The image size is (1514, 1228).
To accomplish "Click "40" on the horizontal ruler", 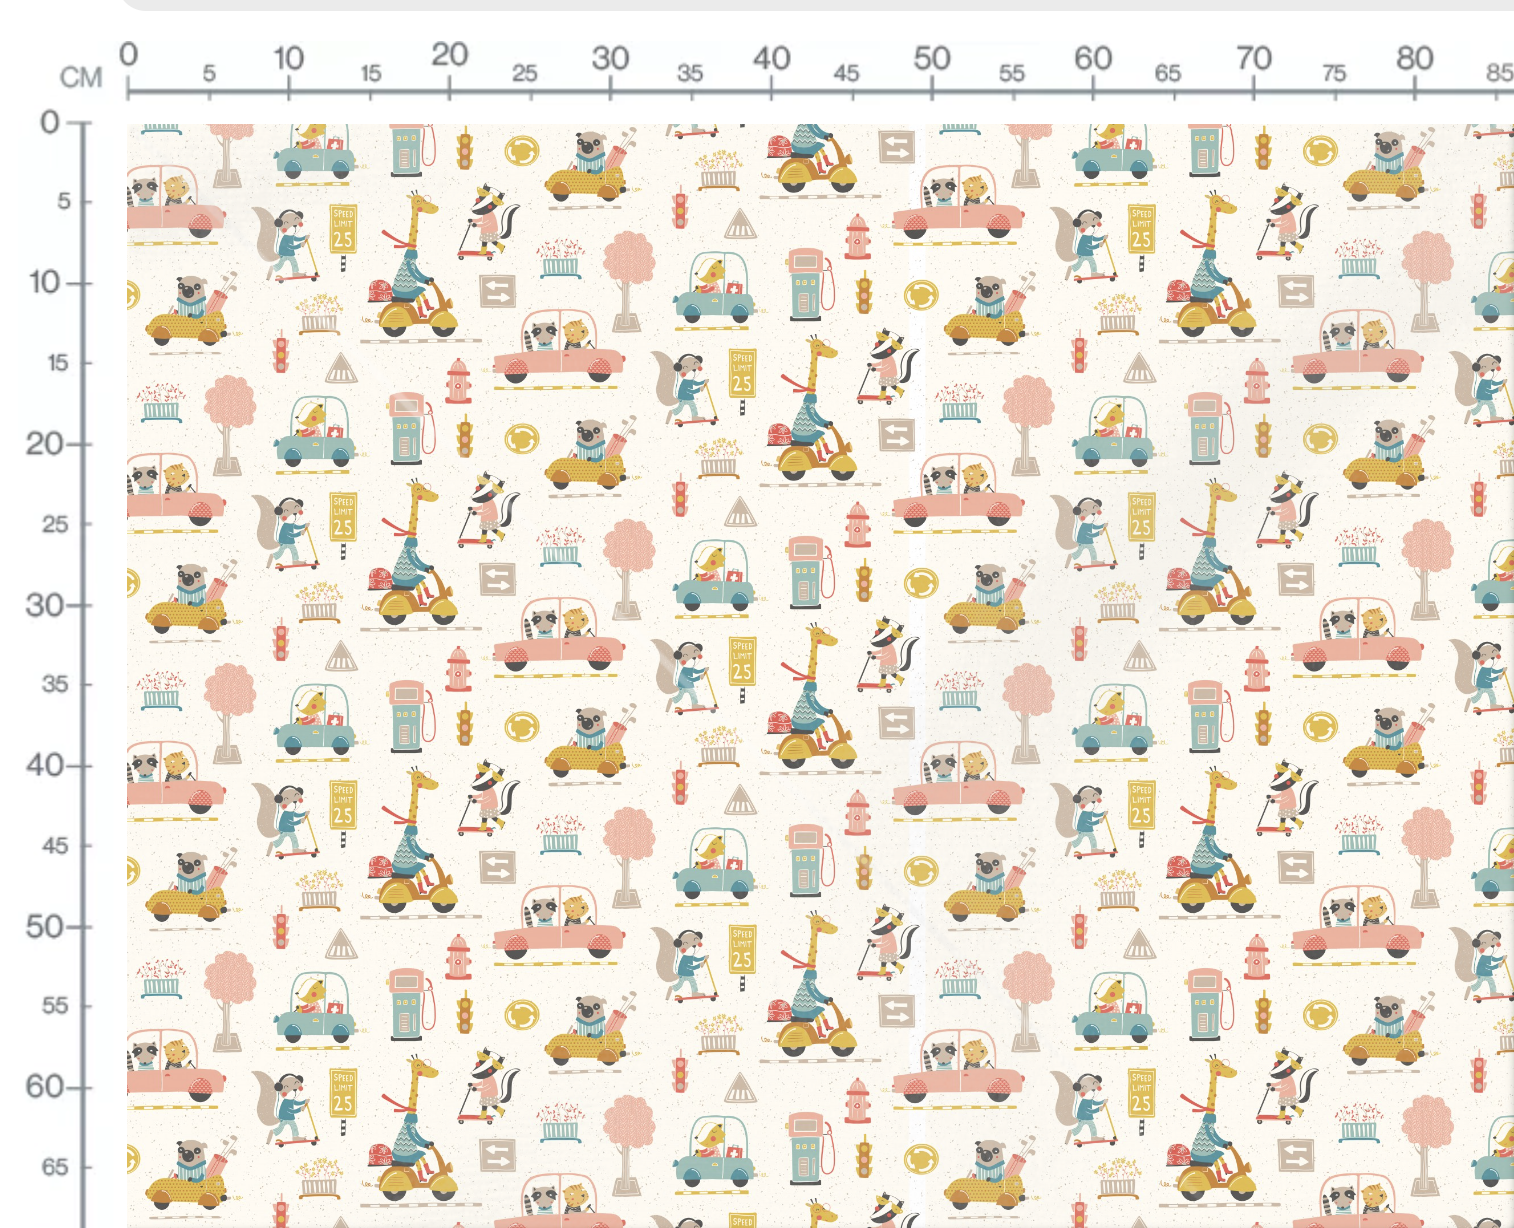I will [771, 58].
